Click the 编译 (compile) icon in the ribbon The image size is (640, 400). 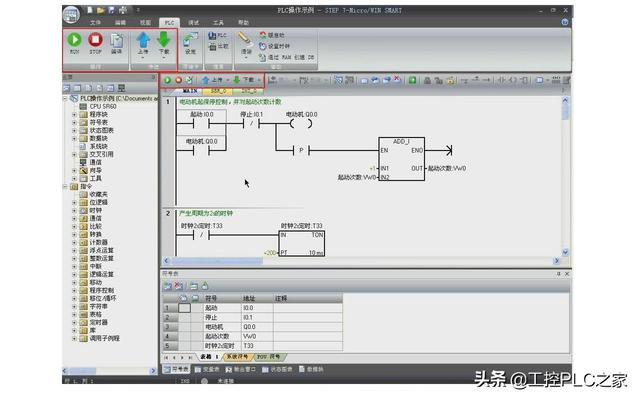tap(116, 41)
